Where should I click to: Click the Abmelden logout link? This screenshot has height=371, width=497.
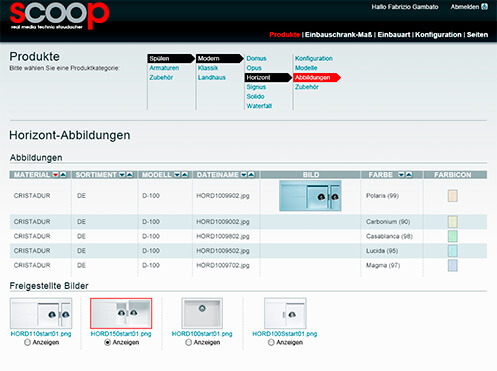click(x=465, y=7)
